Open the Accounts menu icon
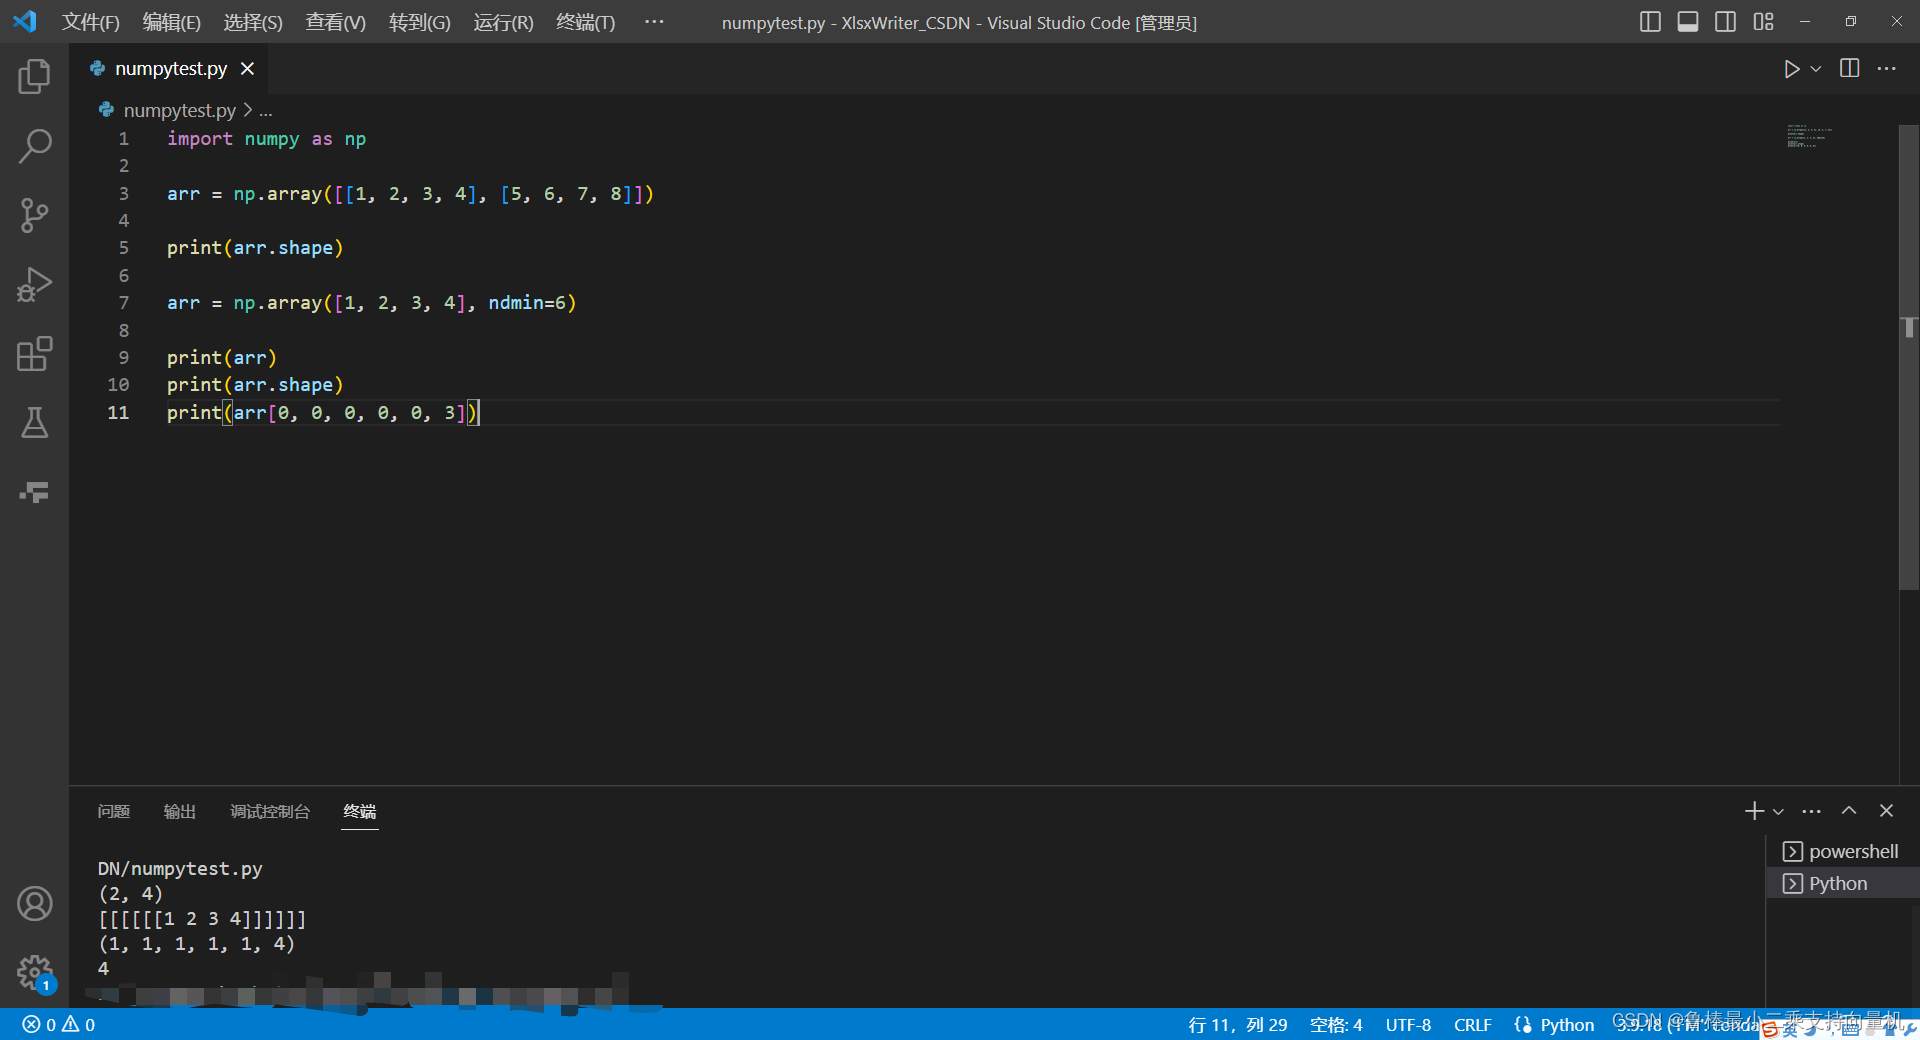Image resolution: width=1920 pixels, height=1040 pixels. coord(34,904)
